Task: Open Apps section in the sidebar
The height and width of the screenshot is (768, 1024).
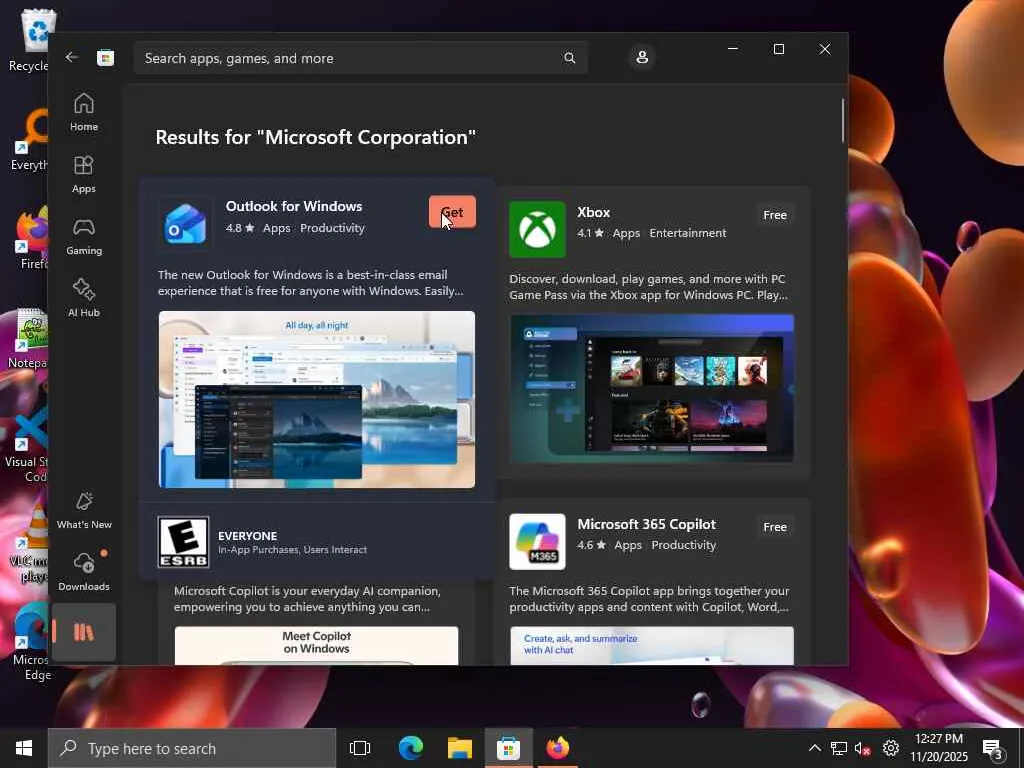Action: 84,174
